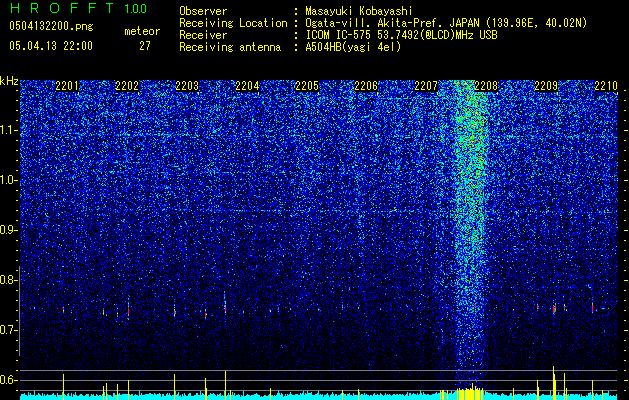The image size is (629, 400).
Task: Click the meteor label in the header
Action: 142,31
